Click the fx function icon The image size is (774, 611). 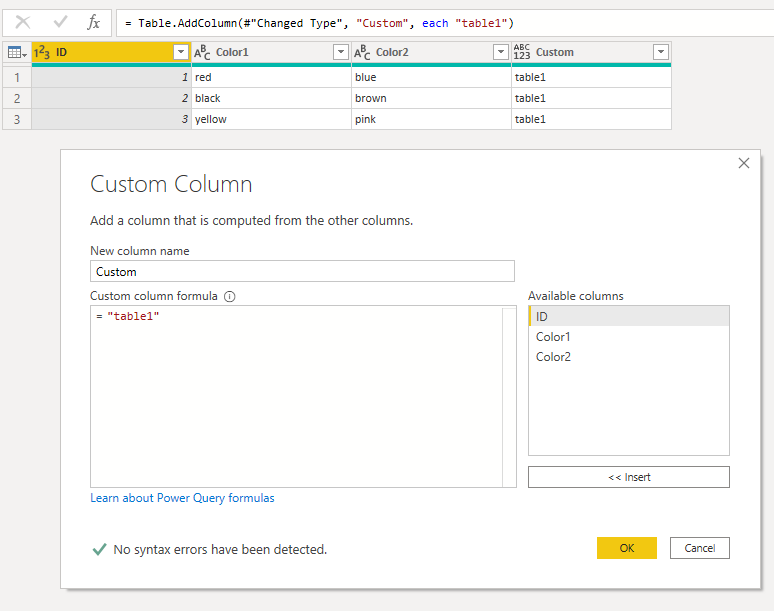[93, 22]
